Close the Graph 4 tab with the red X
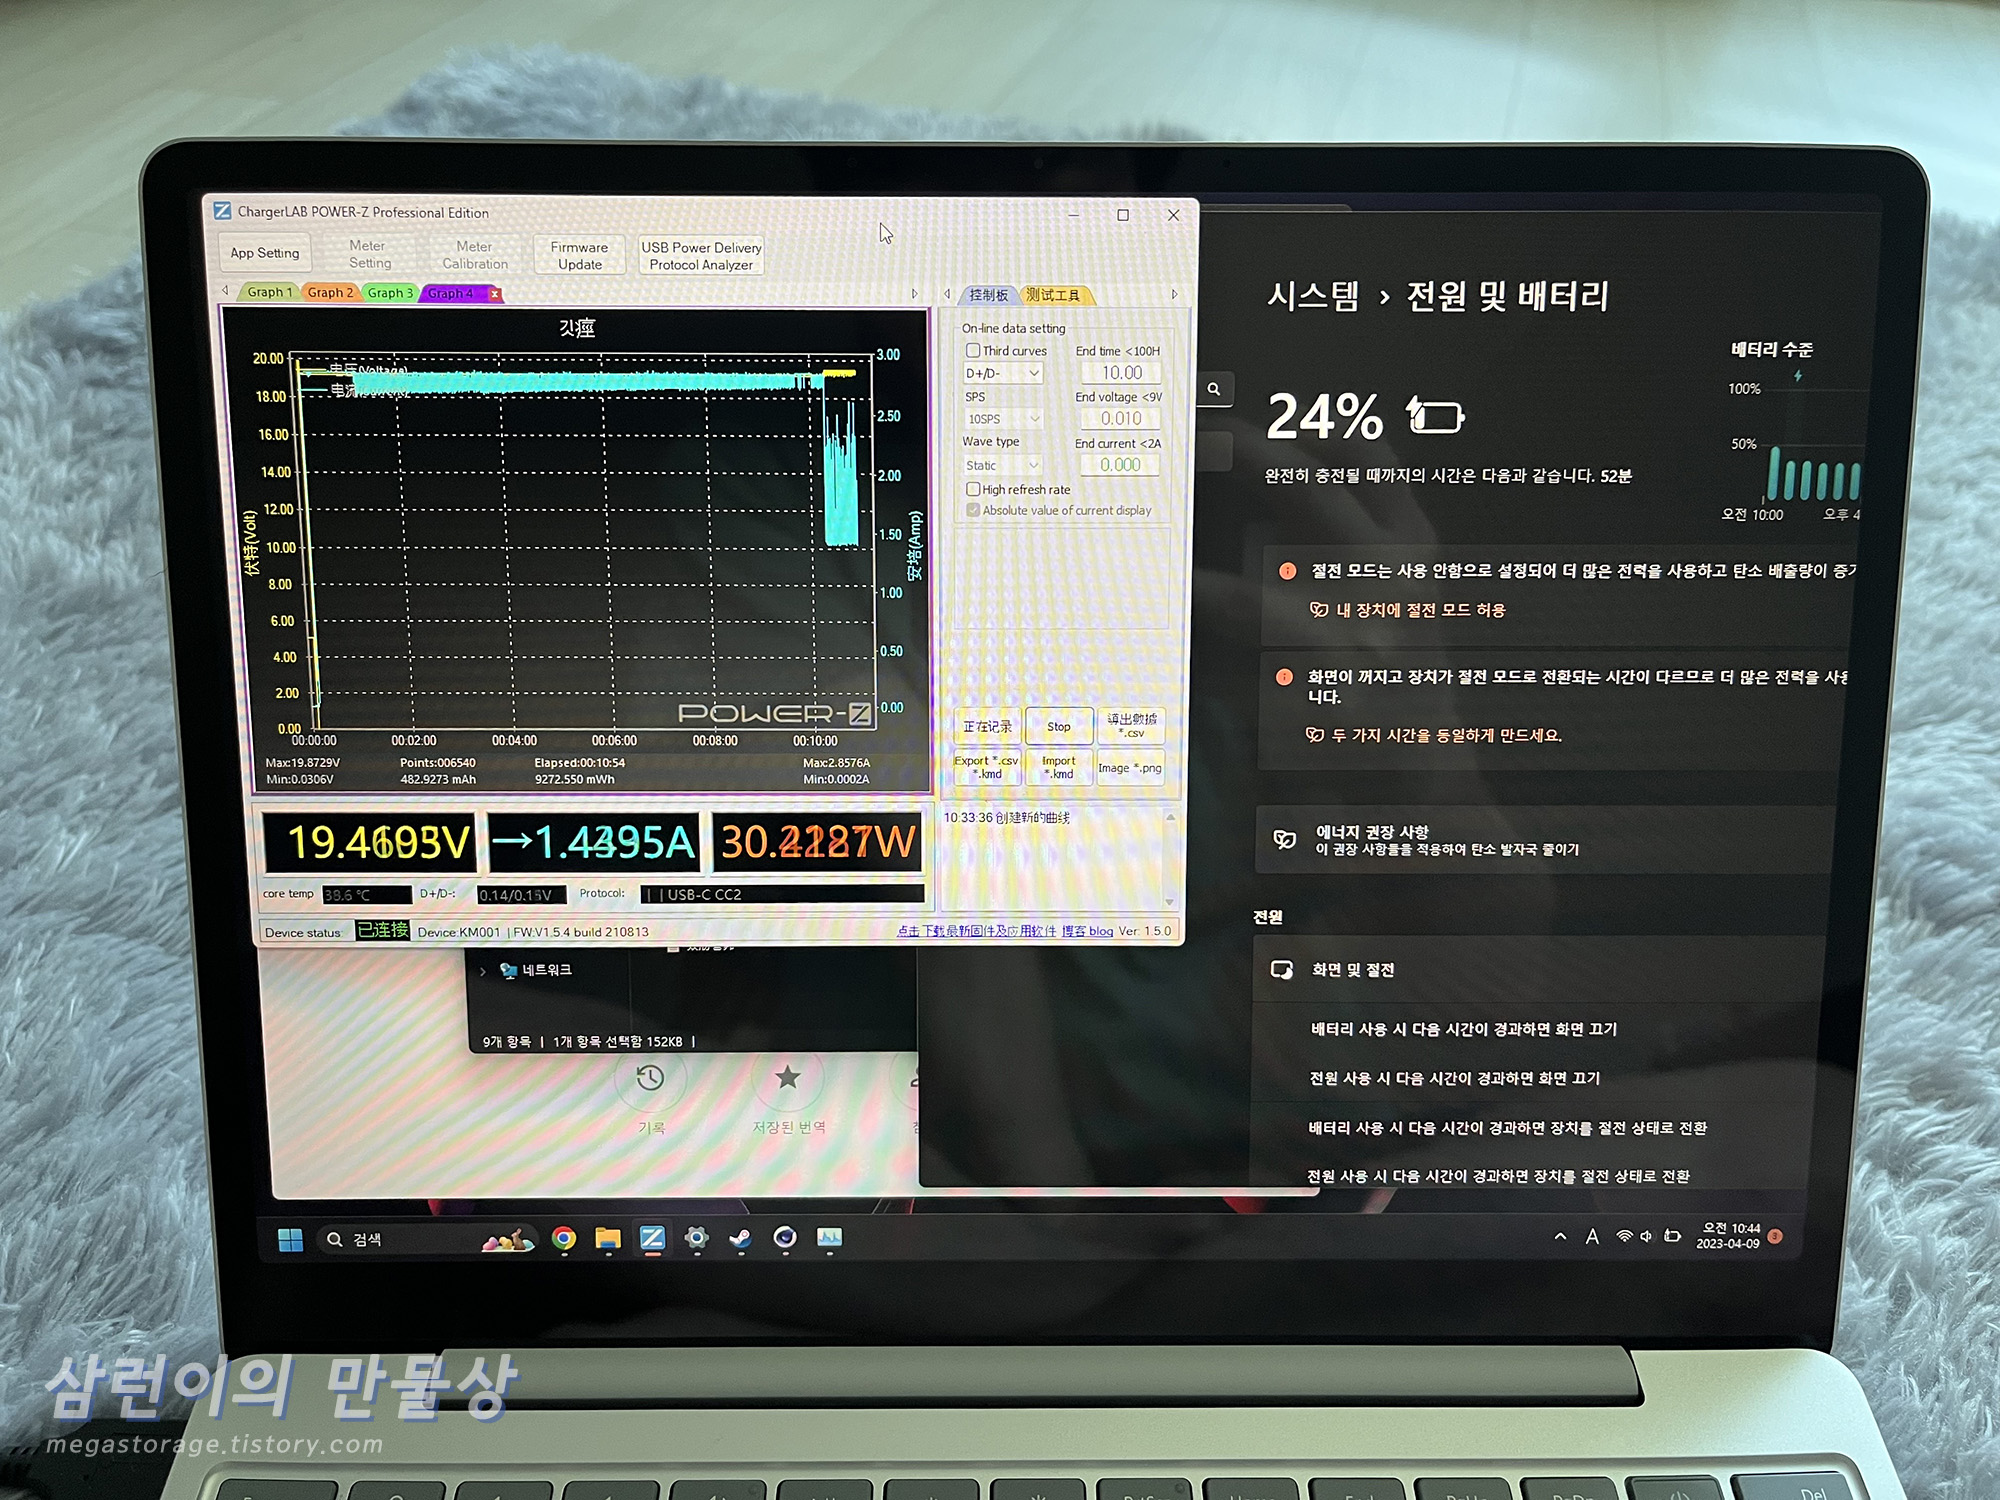2000x1500 pixels. [x=494, y=293]
